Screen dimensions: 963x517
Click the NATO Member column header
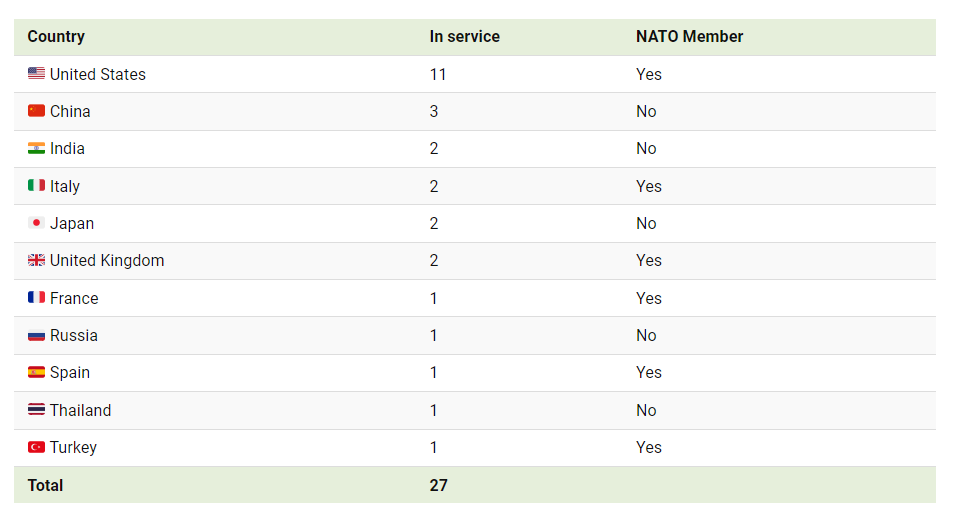click(x=689, y=37)
